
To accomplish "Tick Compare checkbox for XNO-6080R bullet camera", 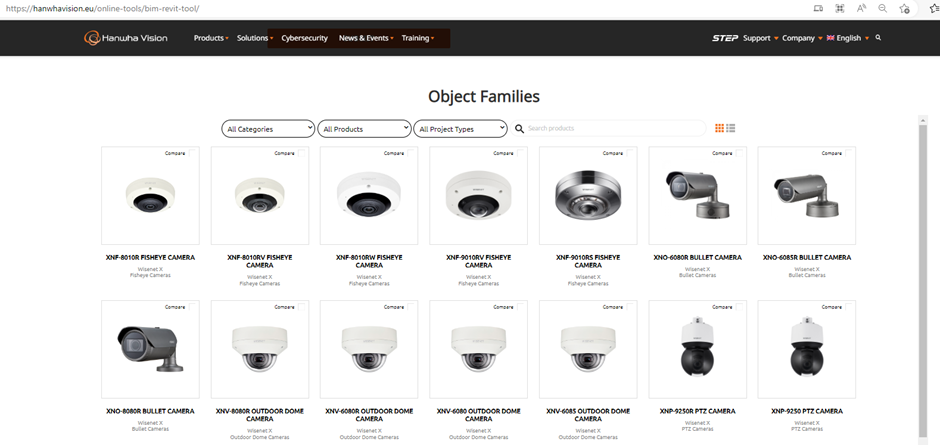I will point(740,153).
